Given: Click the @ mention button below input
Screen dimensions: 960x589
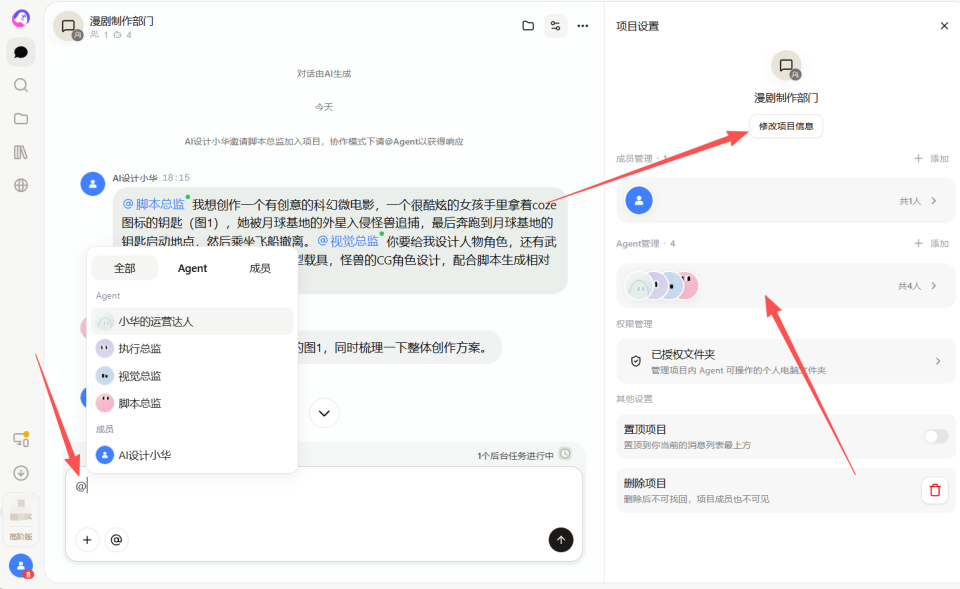Looking at the screenshot, I should [x=116, y=539].
